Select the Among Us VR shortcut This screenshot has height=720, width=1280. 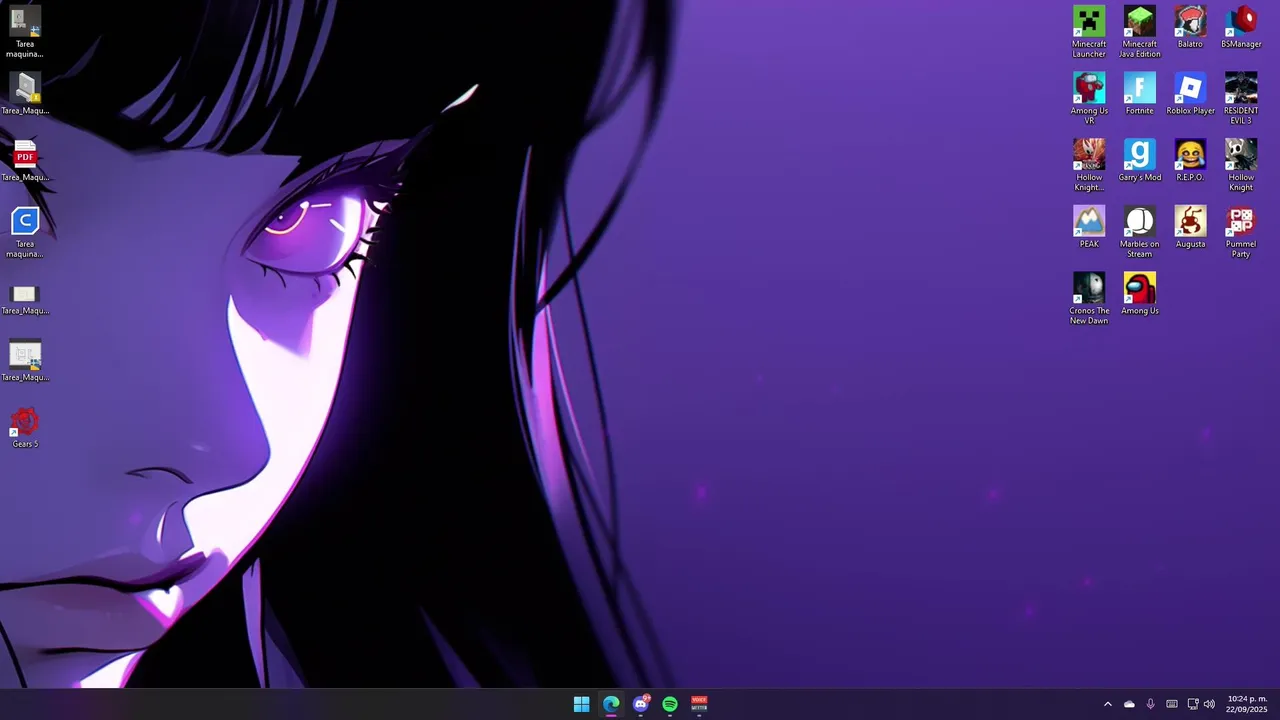1089,99
